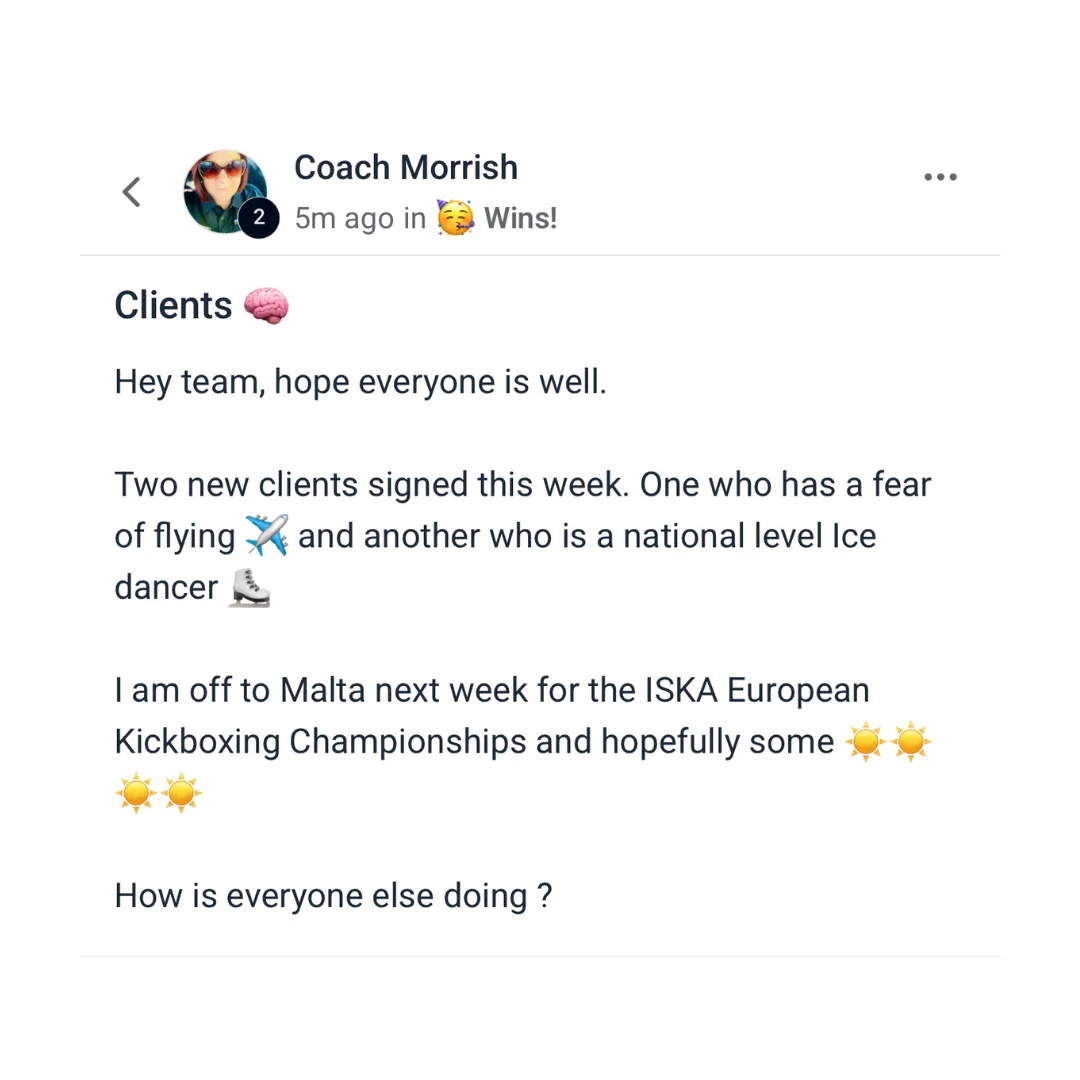Click the 'Two new clients signed this week' sentence
Screen dimensions: 1080x1080
click(x=372, y=485)
